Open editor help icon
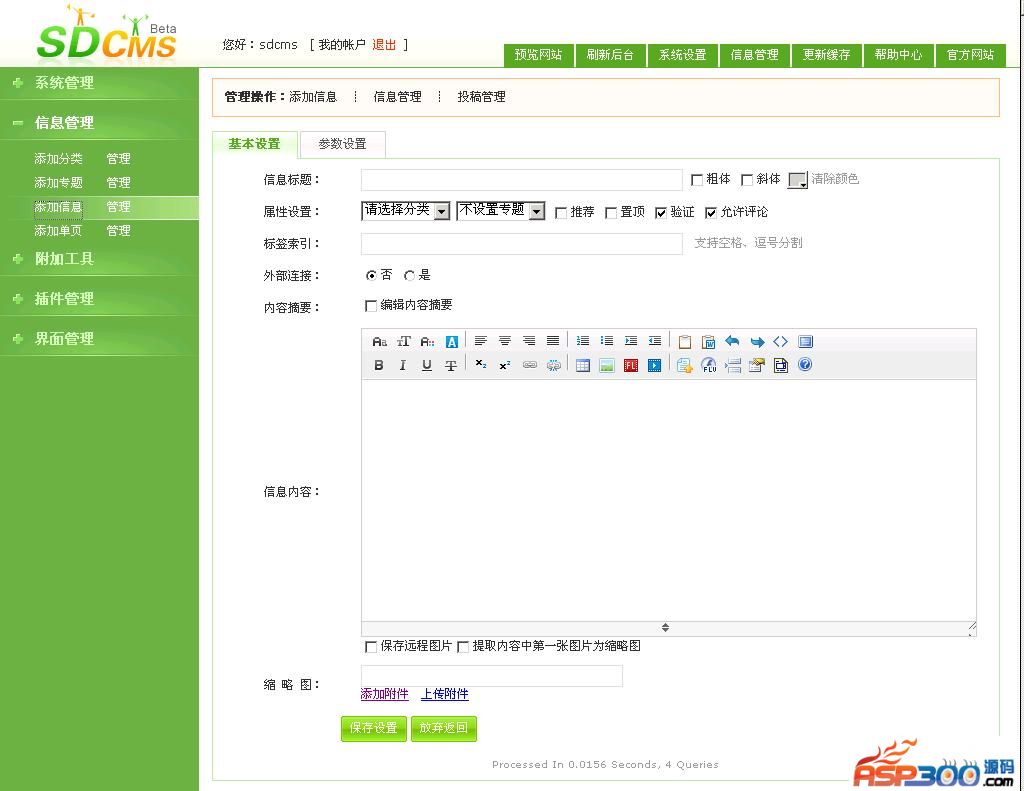 tap(805, 364)
